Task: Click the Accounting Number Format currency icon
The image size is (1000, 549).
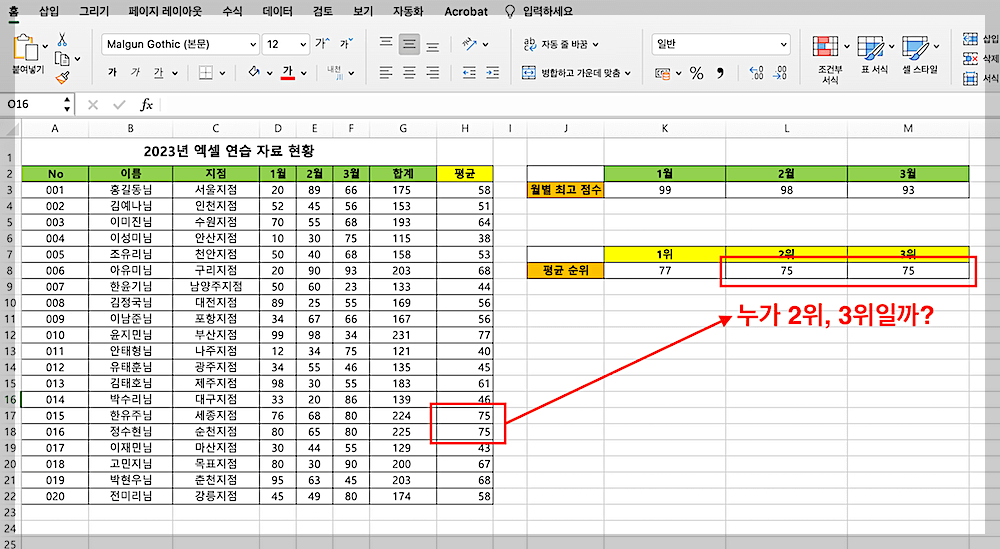Action: (x=663, y=73)
